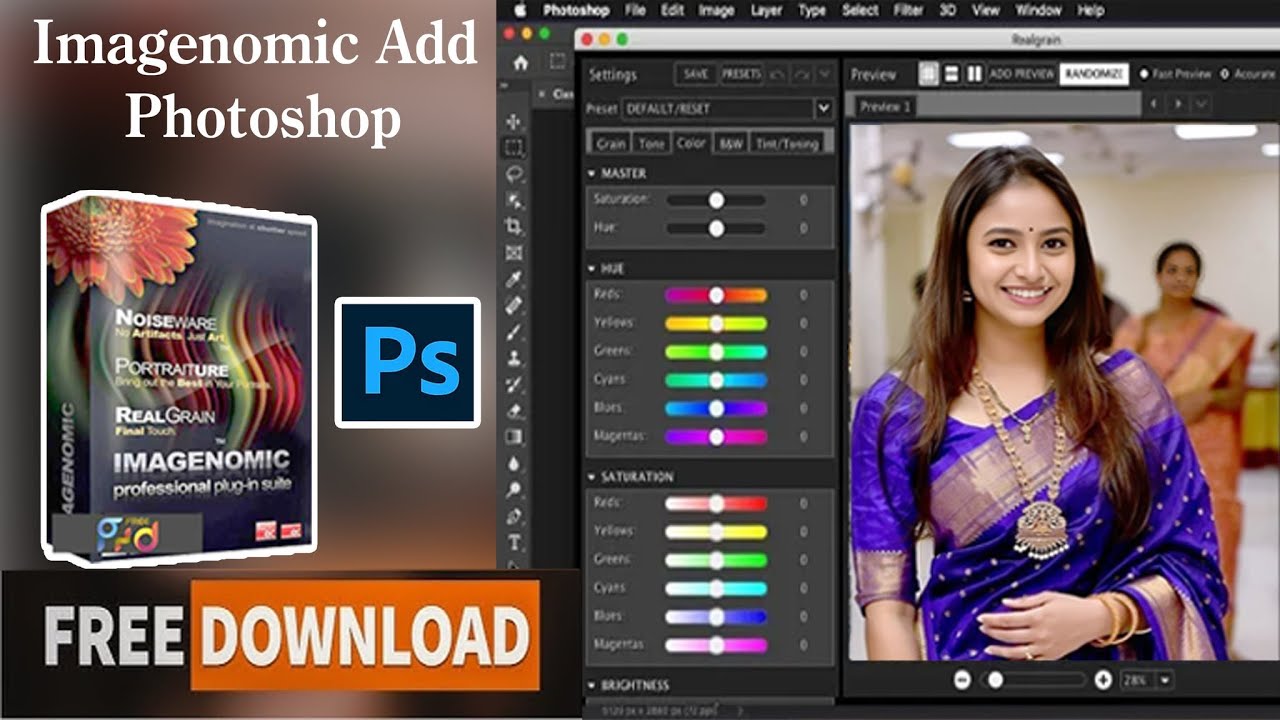This screenshot has width=1280, height=720.
Task: Click the Saturation Blues slider
Action: [x=716, y=617]
